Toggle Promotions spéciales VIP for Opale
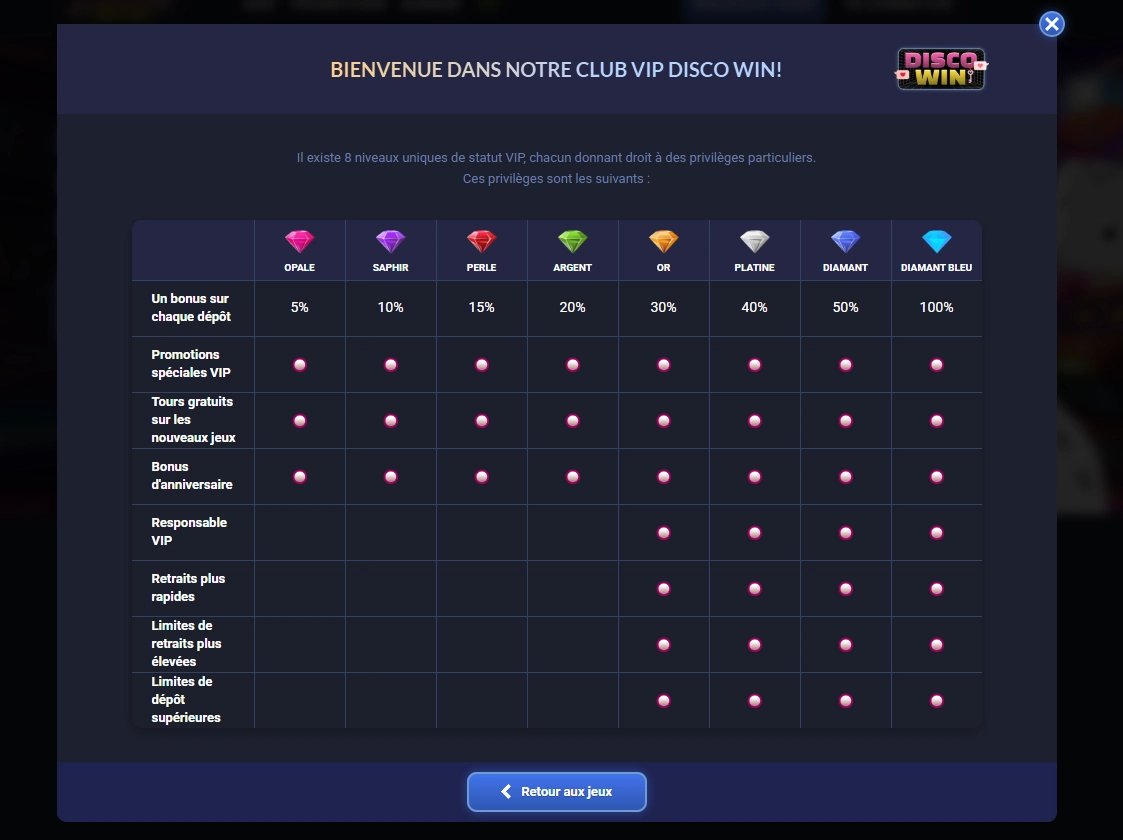 (299, 365)
